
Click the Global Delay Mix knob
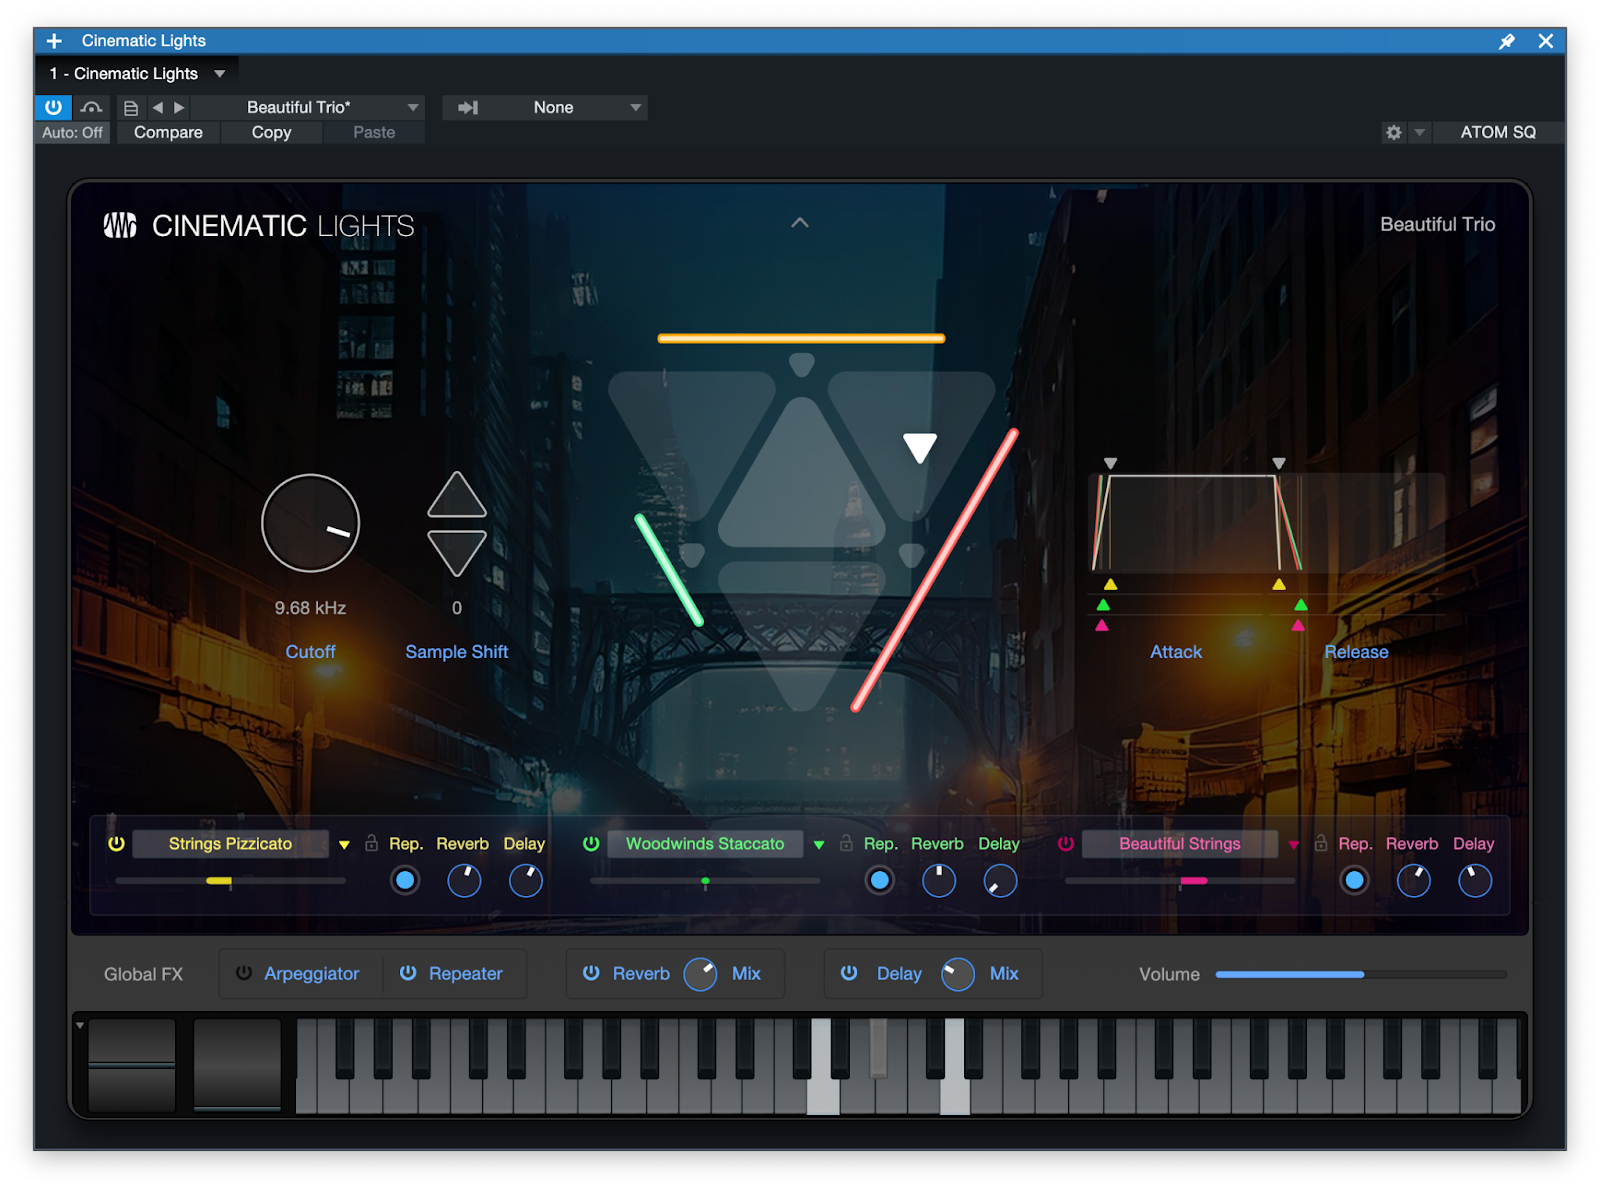point(958,974)
